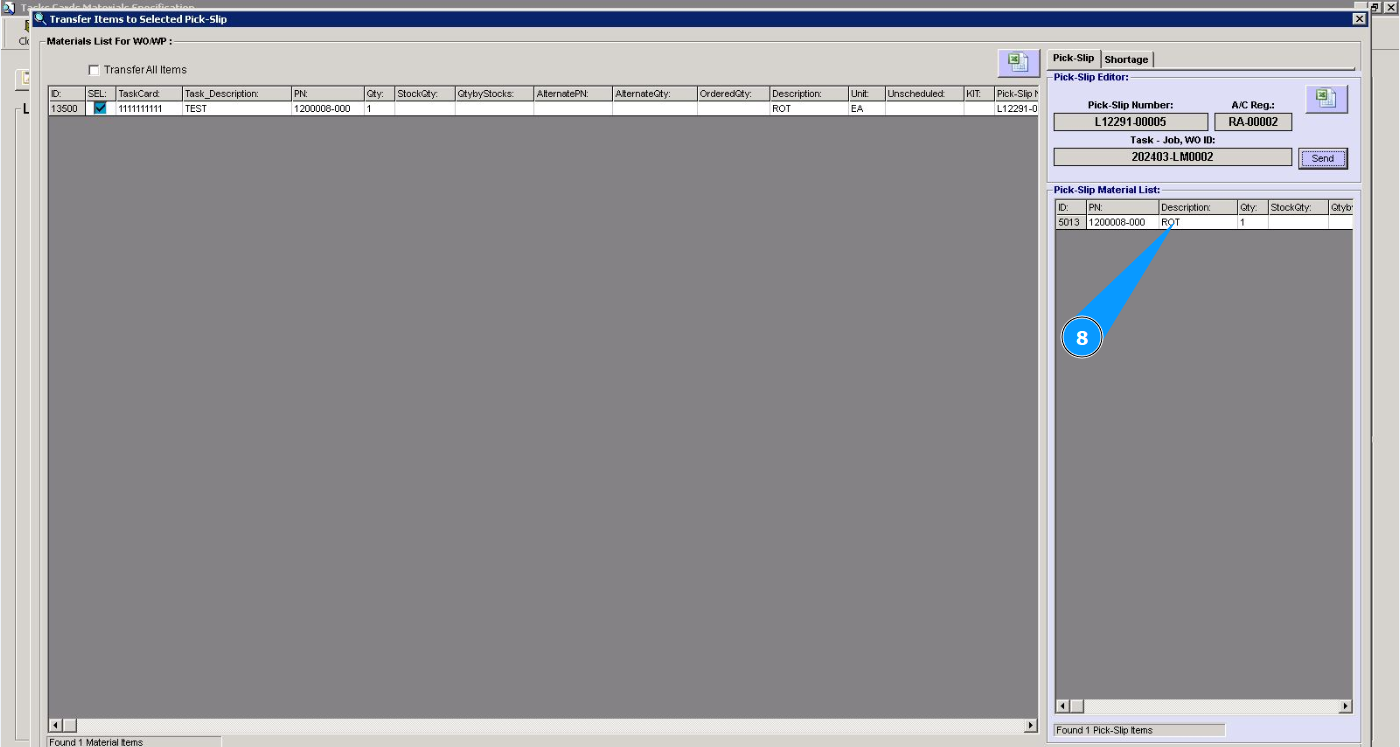Click PN column header in materials list
This screenshot has width=1400, height=747.
pyautogui.click(x=327, y=94)
